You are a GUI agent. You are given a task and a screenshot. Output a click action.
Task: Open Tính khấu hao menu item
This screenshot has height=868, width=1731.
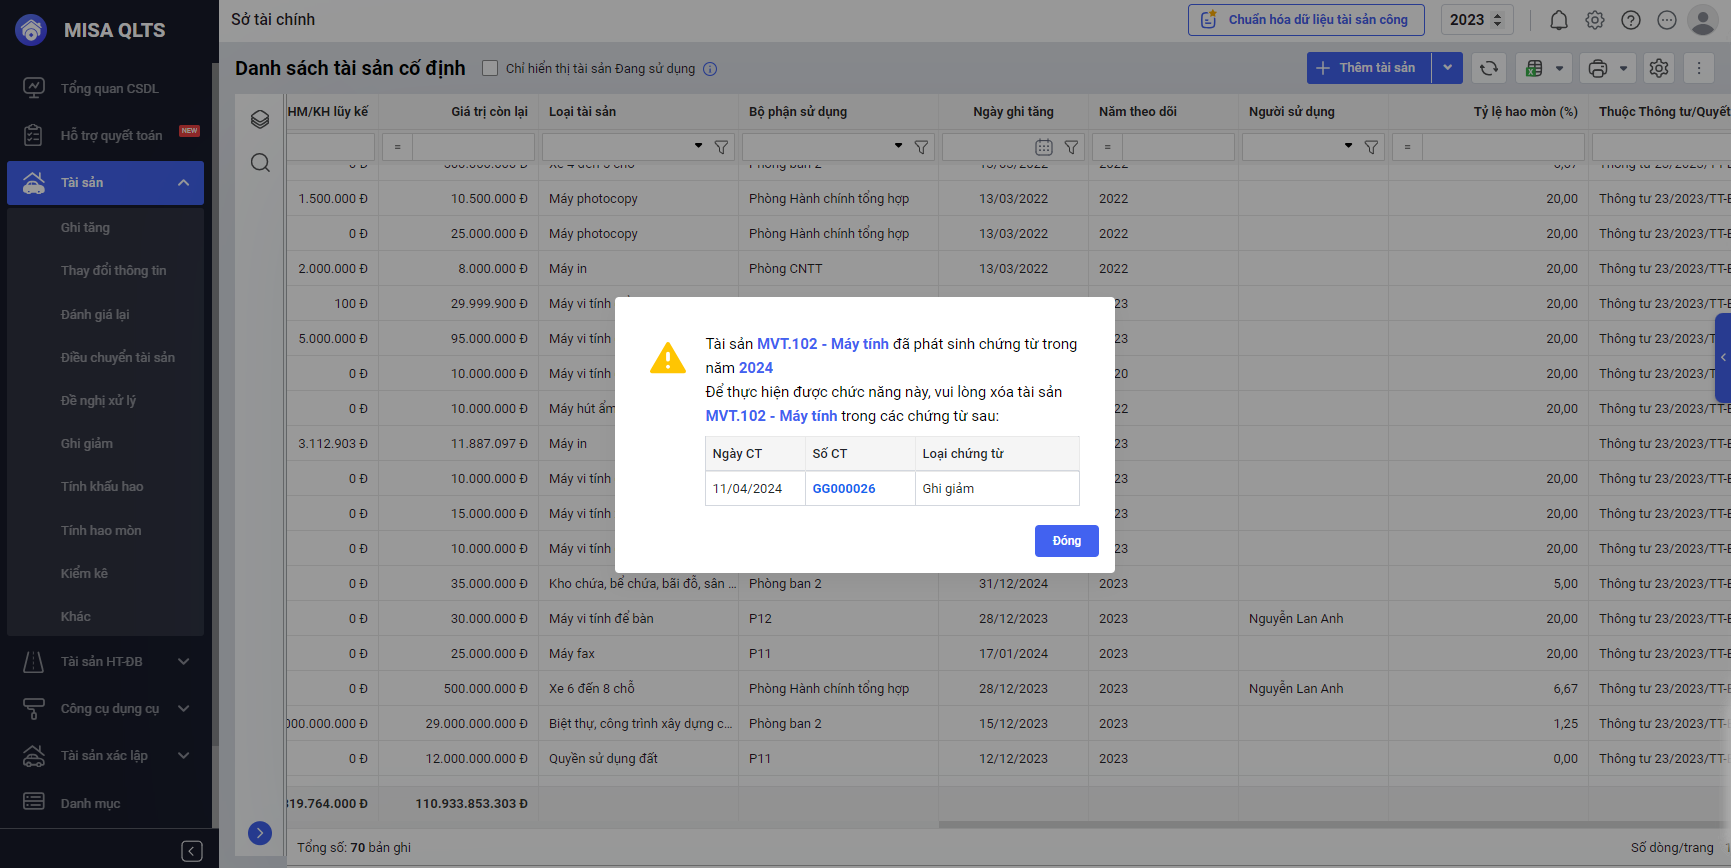(102, 487)
